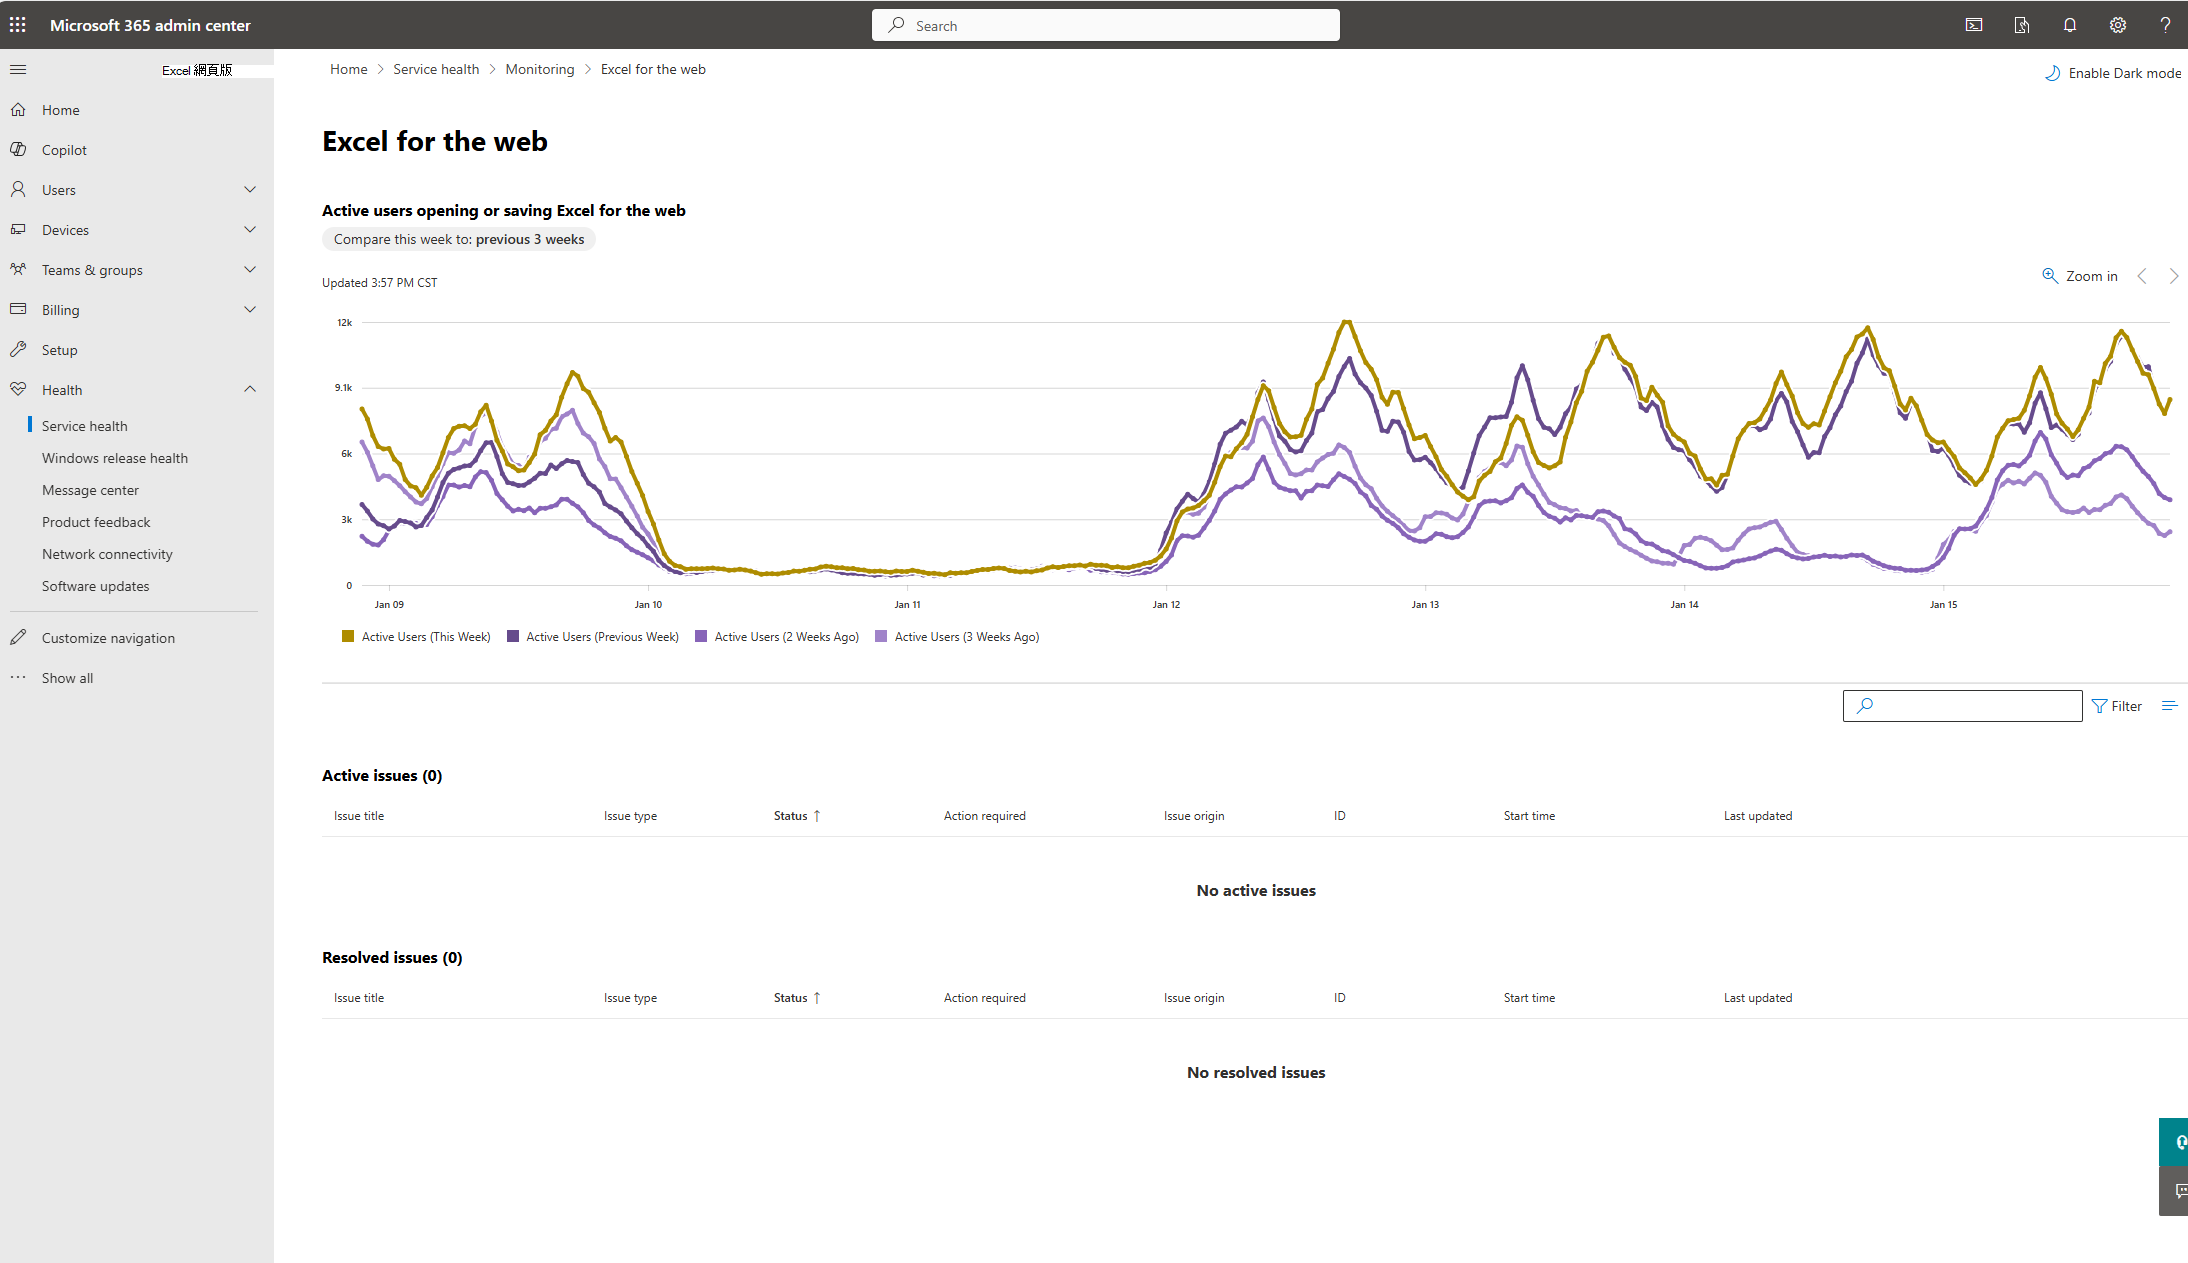
Task: Expand the Devices section chevron
Action: coord(250,229)
